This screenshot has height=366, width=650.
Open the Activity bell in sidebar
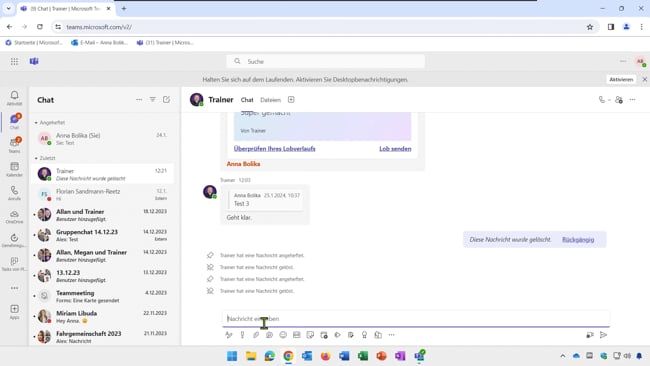click(x=15, y=98)
